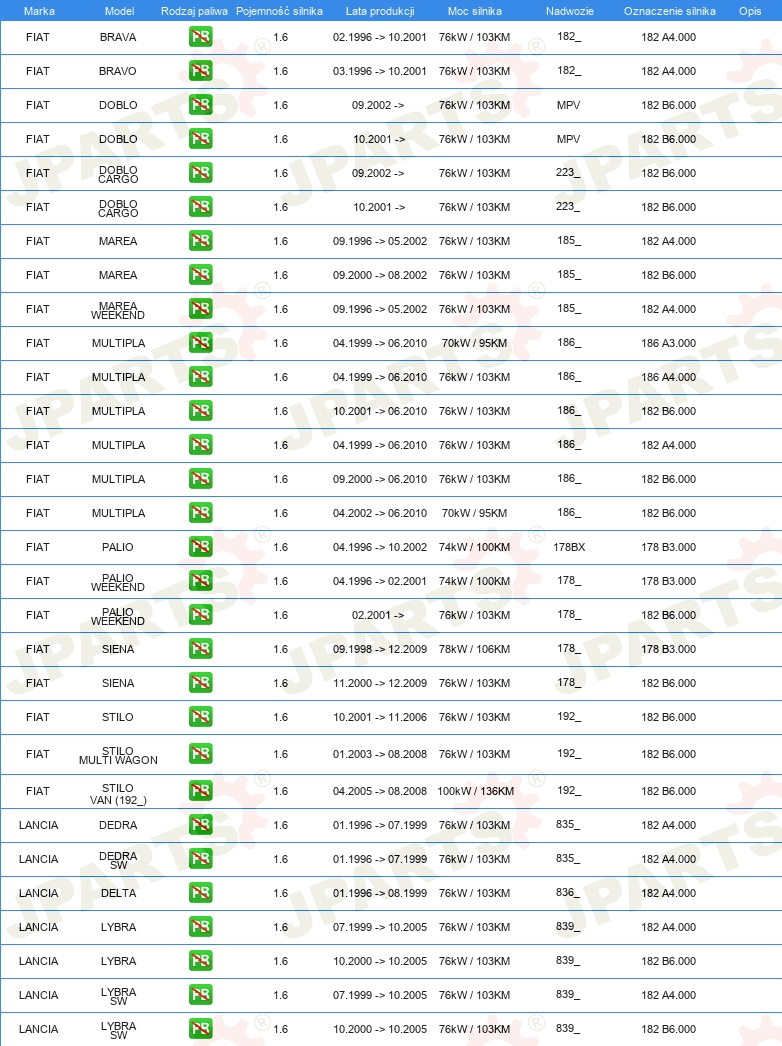Select the fuel icon in MAREA WEEKEND row
This screenshot has height=1046, width=782.
[200, 309]
